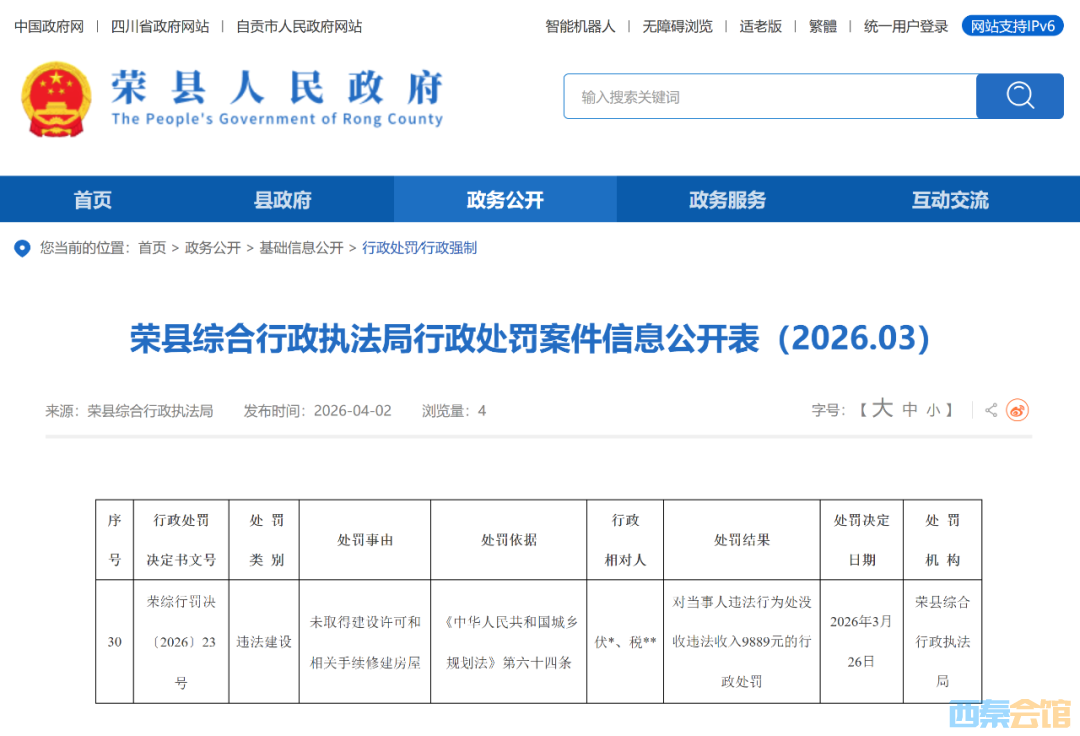Screen dimensions: 1080x736
Task: Click the 统一用户登录 login link
Action: (x=906, y=26)
